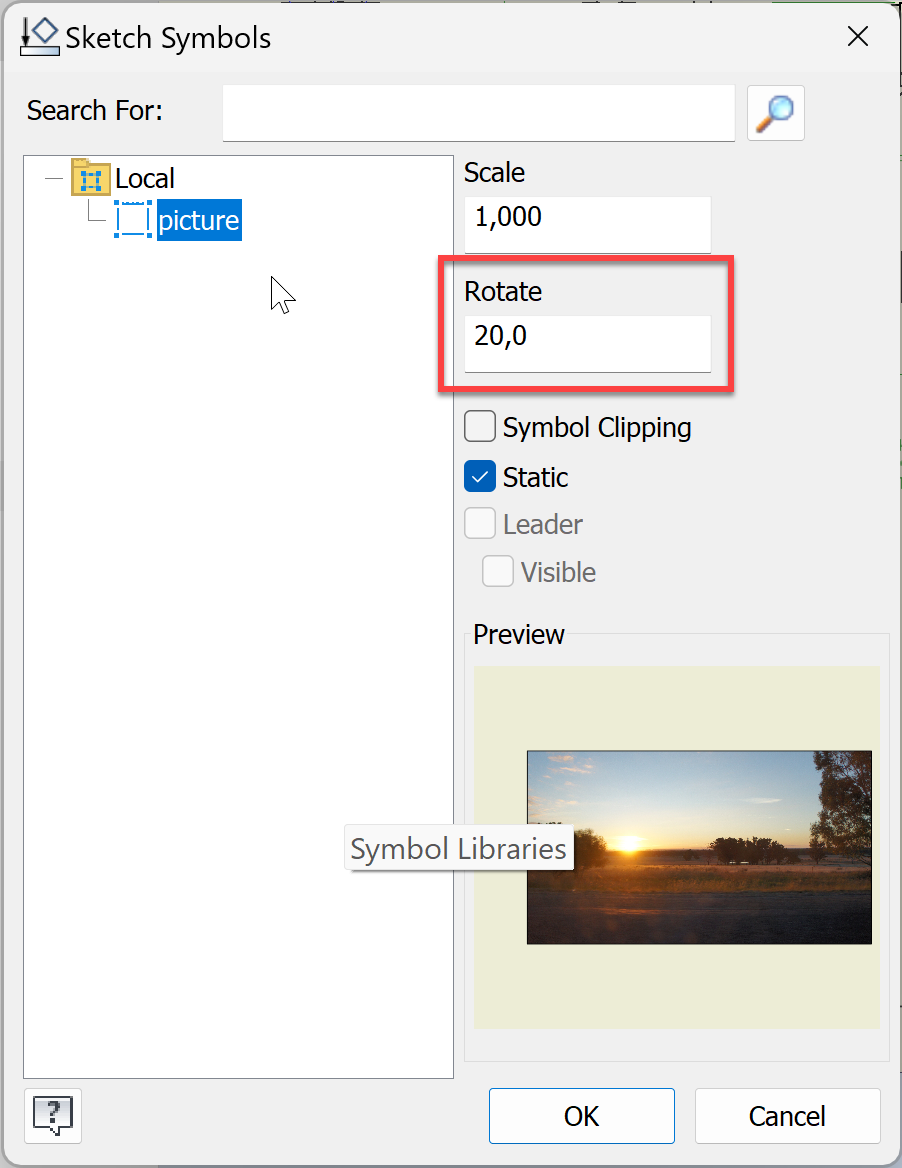The image size is (902, 1168).
Task: Click the sunset preview image
Action: pos(699,847)
